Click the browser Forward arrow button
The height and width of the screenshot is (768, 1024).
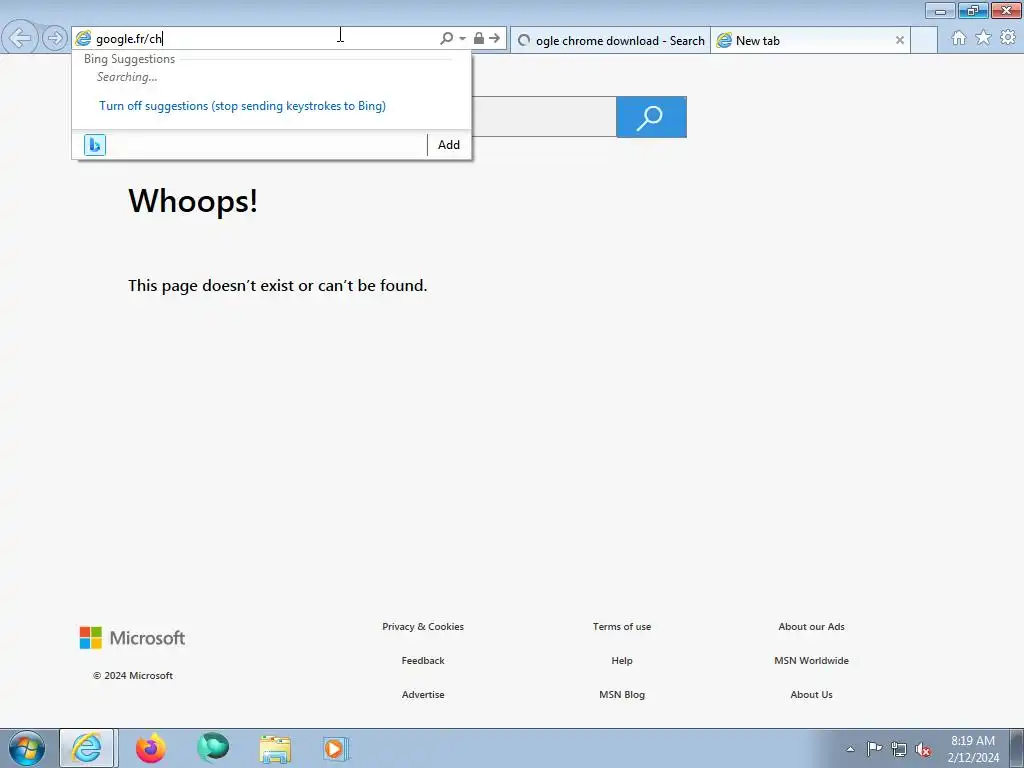55,38
